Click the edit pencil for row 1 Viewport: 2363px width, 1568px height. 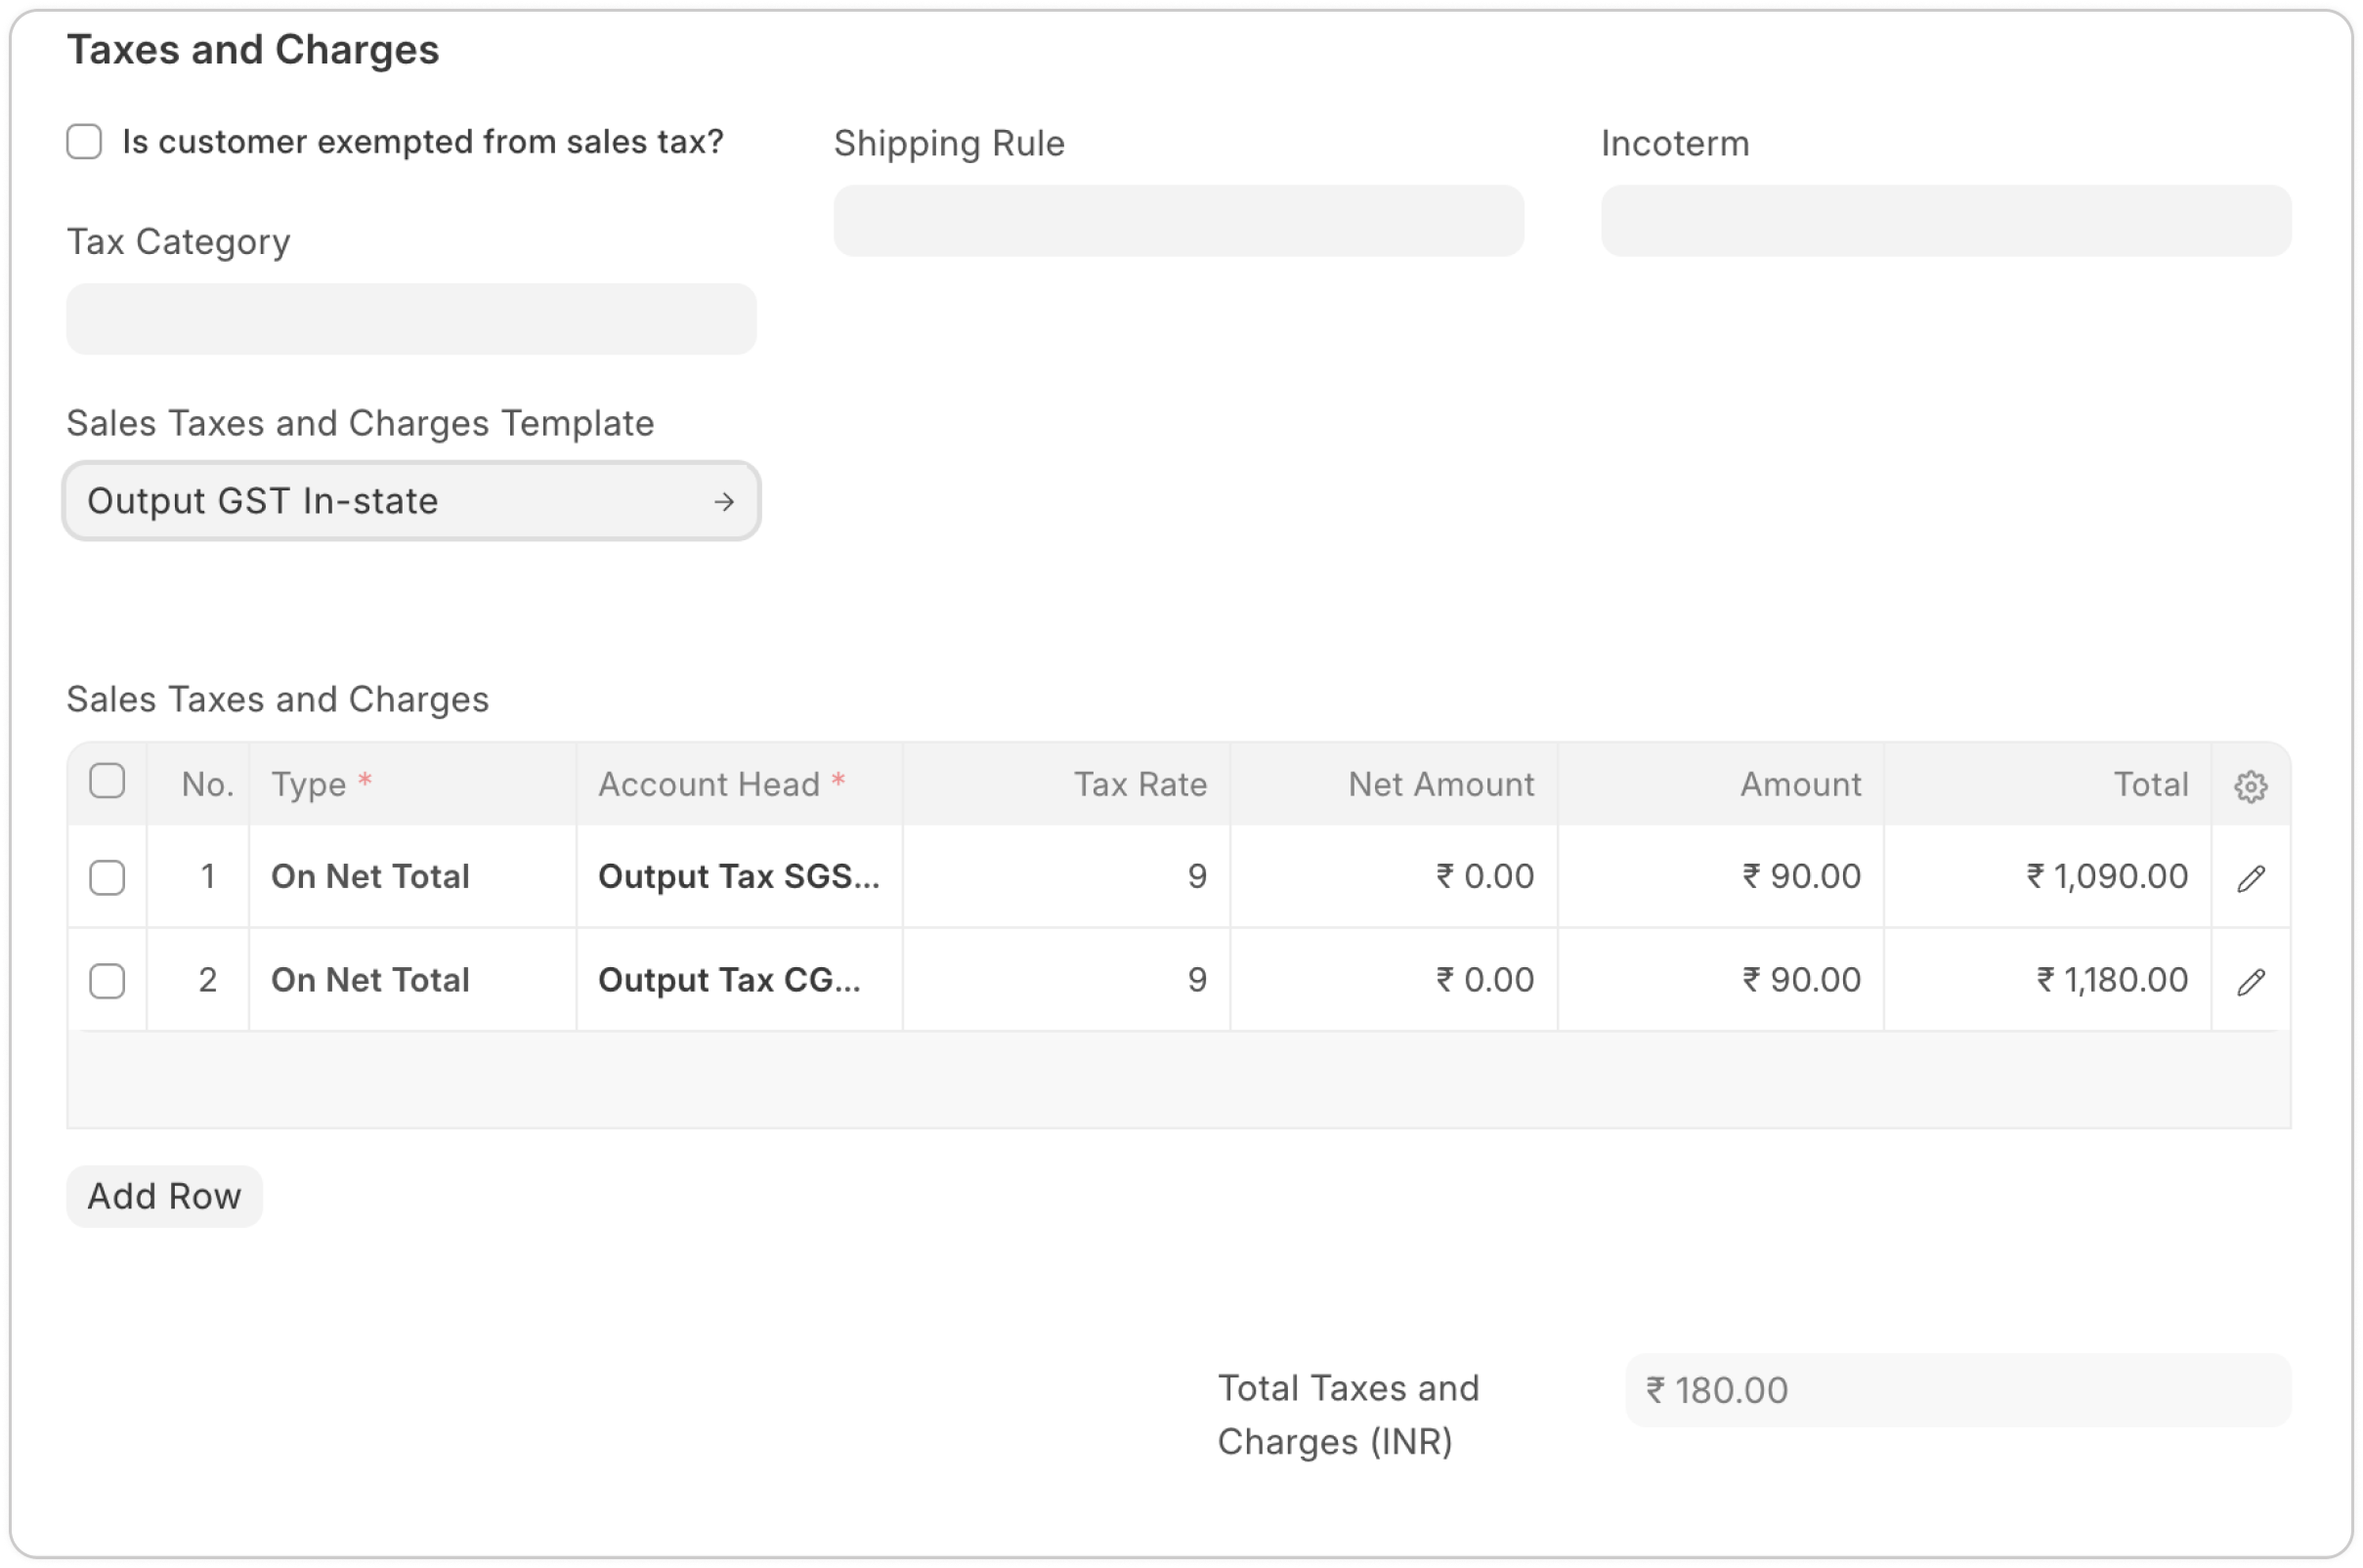pyautogui.click(x=2250, y=878)
